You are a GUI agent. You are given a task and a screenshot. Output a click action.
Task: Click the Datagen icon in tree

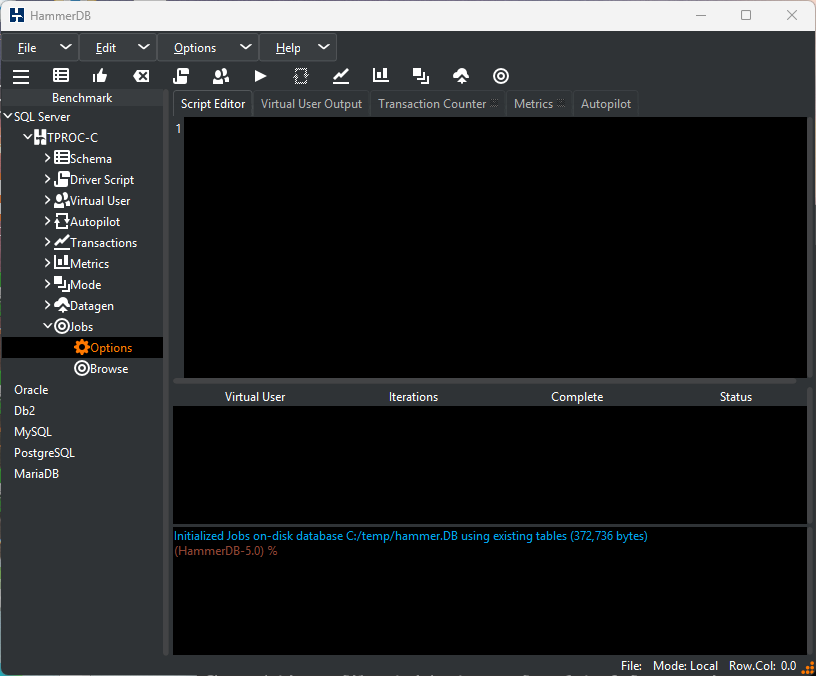[x=62, y=305]
